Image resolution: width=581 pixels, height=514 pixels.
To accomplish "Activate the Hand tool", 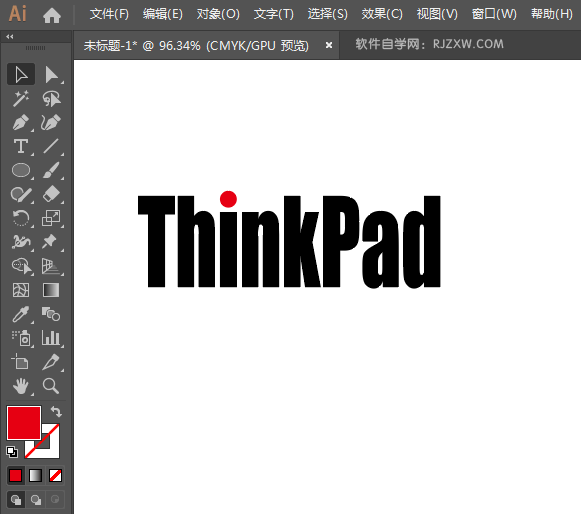I will [21, 386].
